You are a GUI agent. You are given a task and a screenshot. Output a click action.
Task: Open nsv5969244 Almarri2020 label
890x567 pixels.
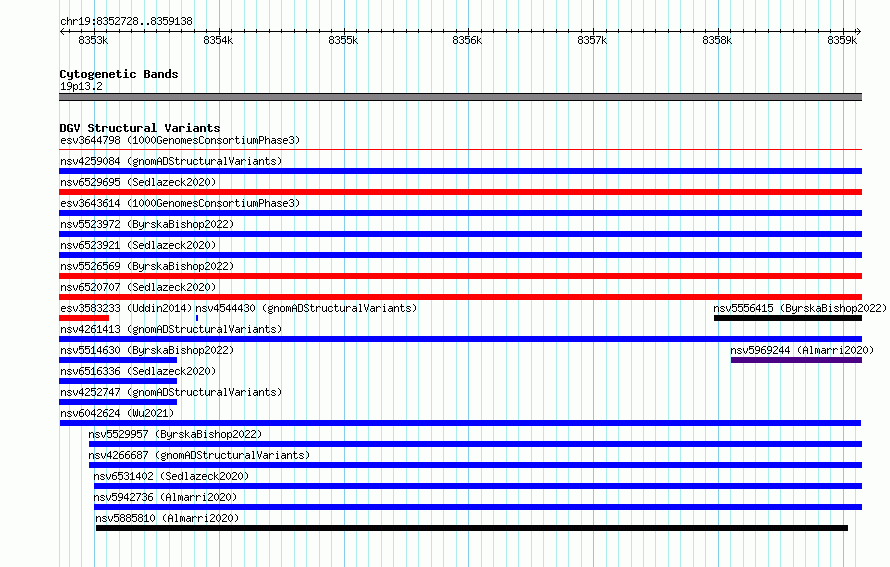(x=802, y=350)
